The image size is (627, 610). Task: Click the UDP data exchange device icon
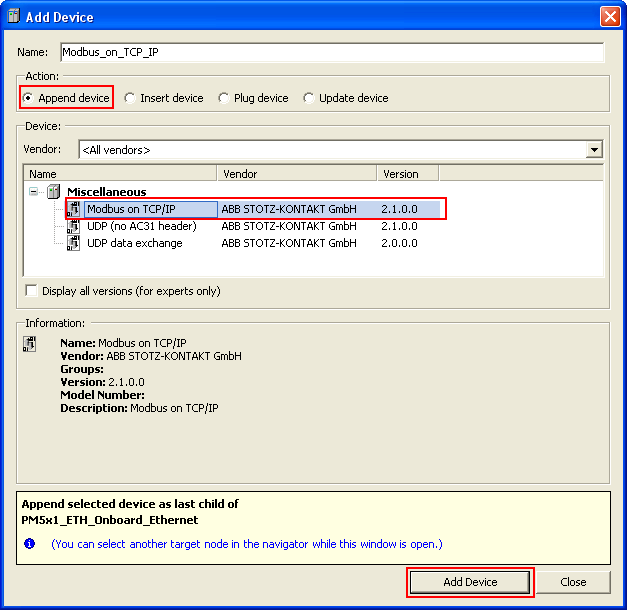74,243
